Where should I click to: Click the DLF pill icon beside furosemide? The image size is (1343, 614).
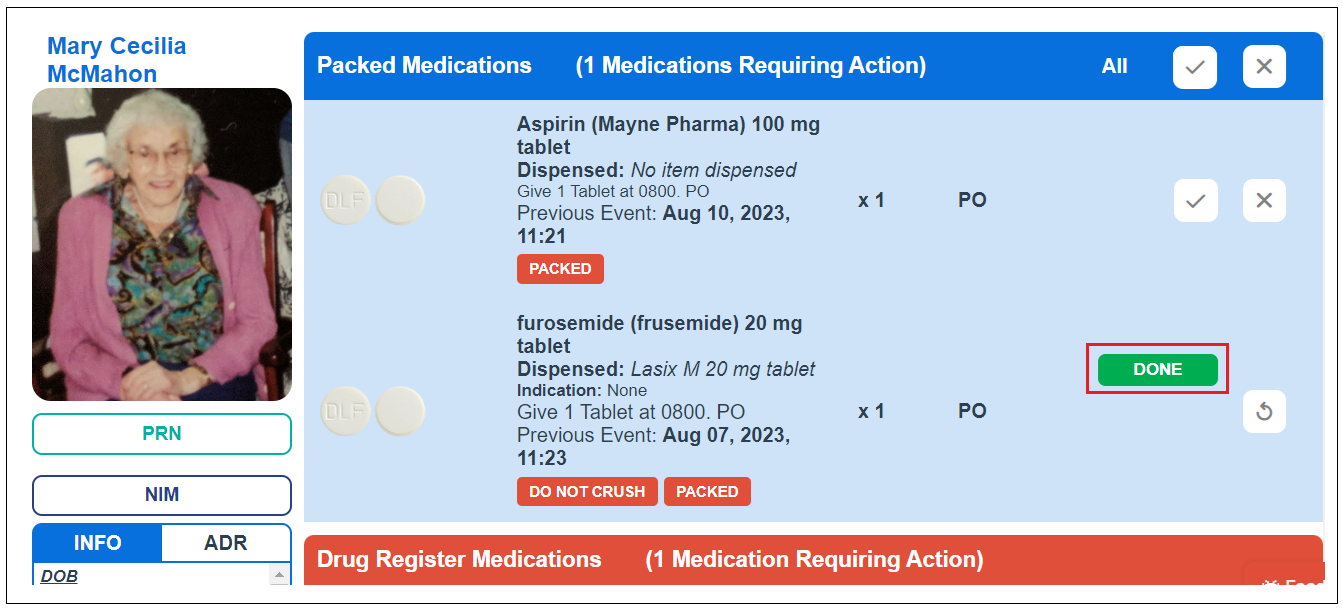[x=345, y=411]
